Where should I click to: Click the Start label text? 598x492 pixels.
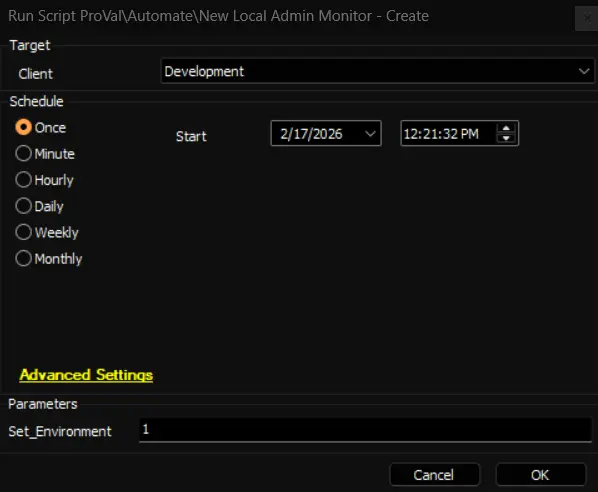(x=191, y=136)
